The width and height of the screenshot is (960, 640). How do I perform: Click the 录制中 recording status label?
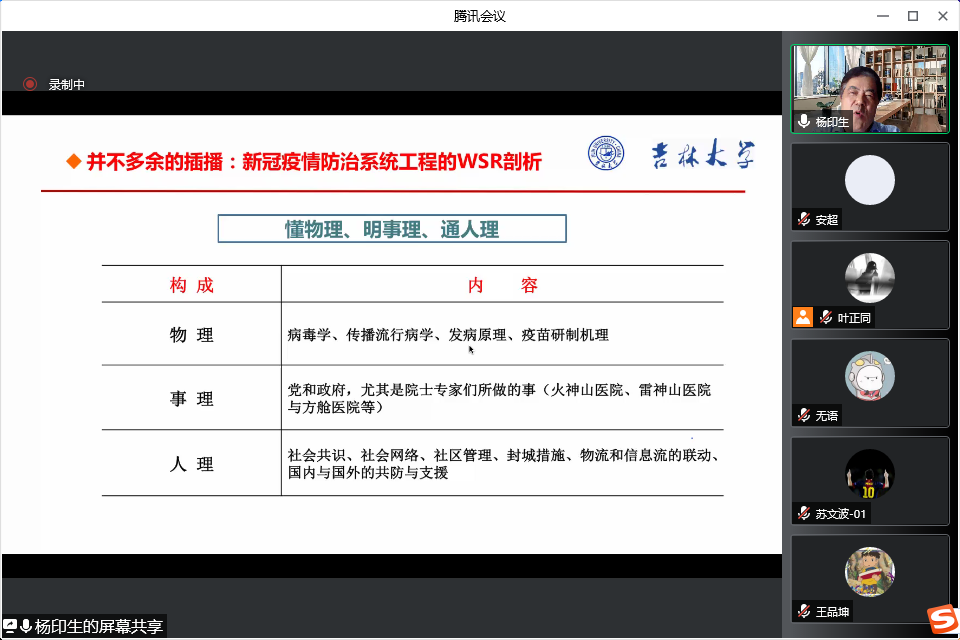click(x=67, y=85)
